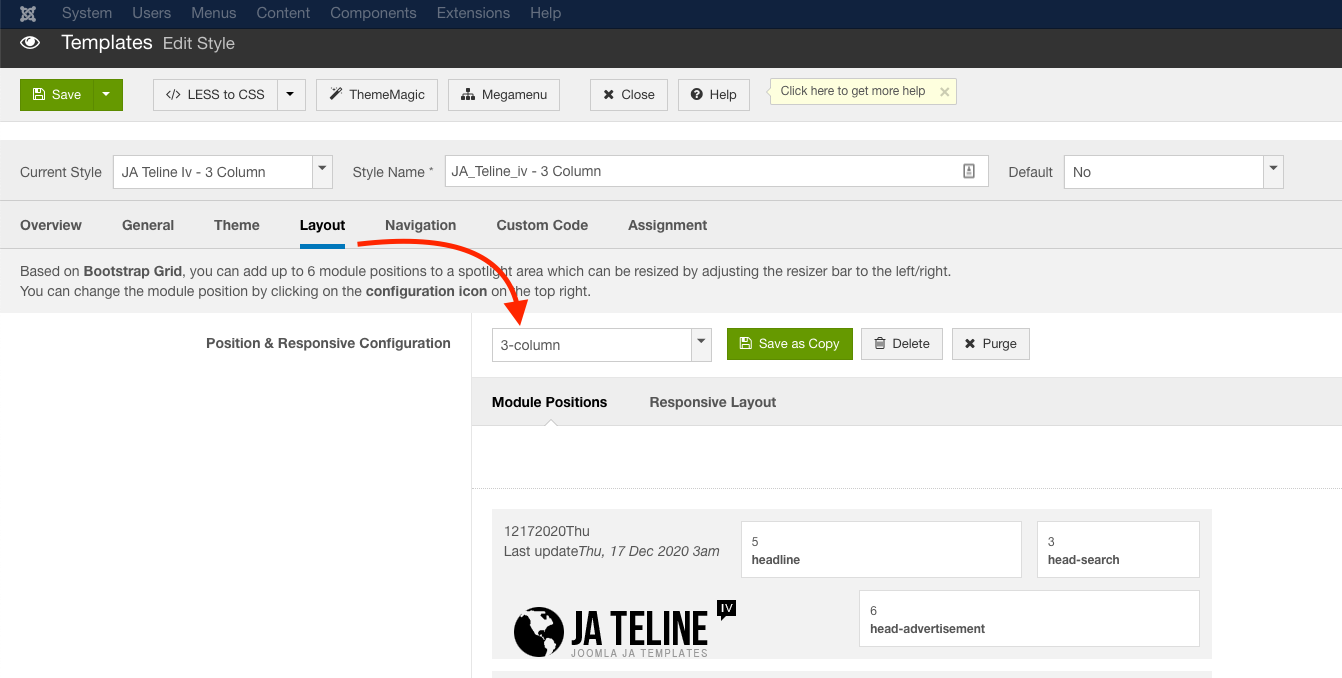Open the Current Style dropdown
The width and height of the screenshot is (1342, 678).
coord(322,171)
